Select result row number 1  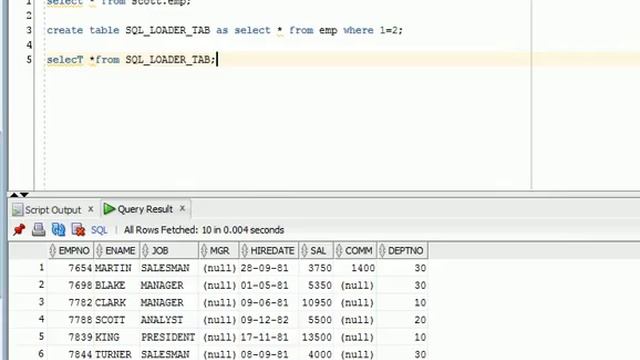point(41,267)
